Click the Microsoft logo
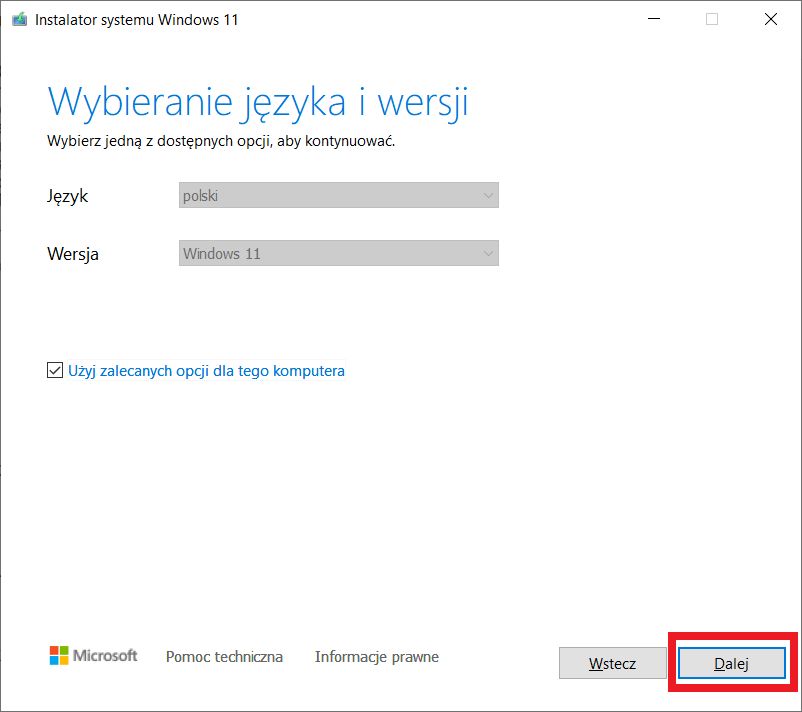Viewport: 802px width, 712px height. pyautogui.click(x=95, y=655)
